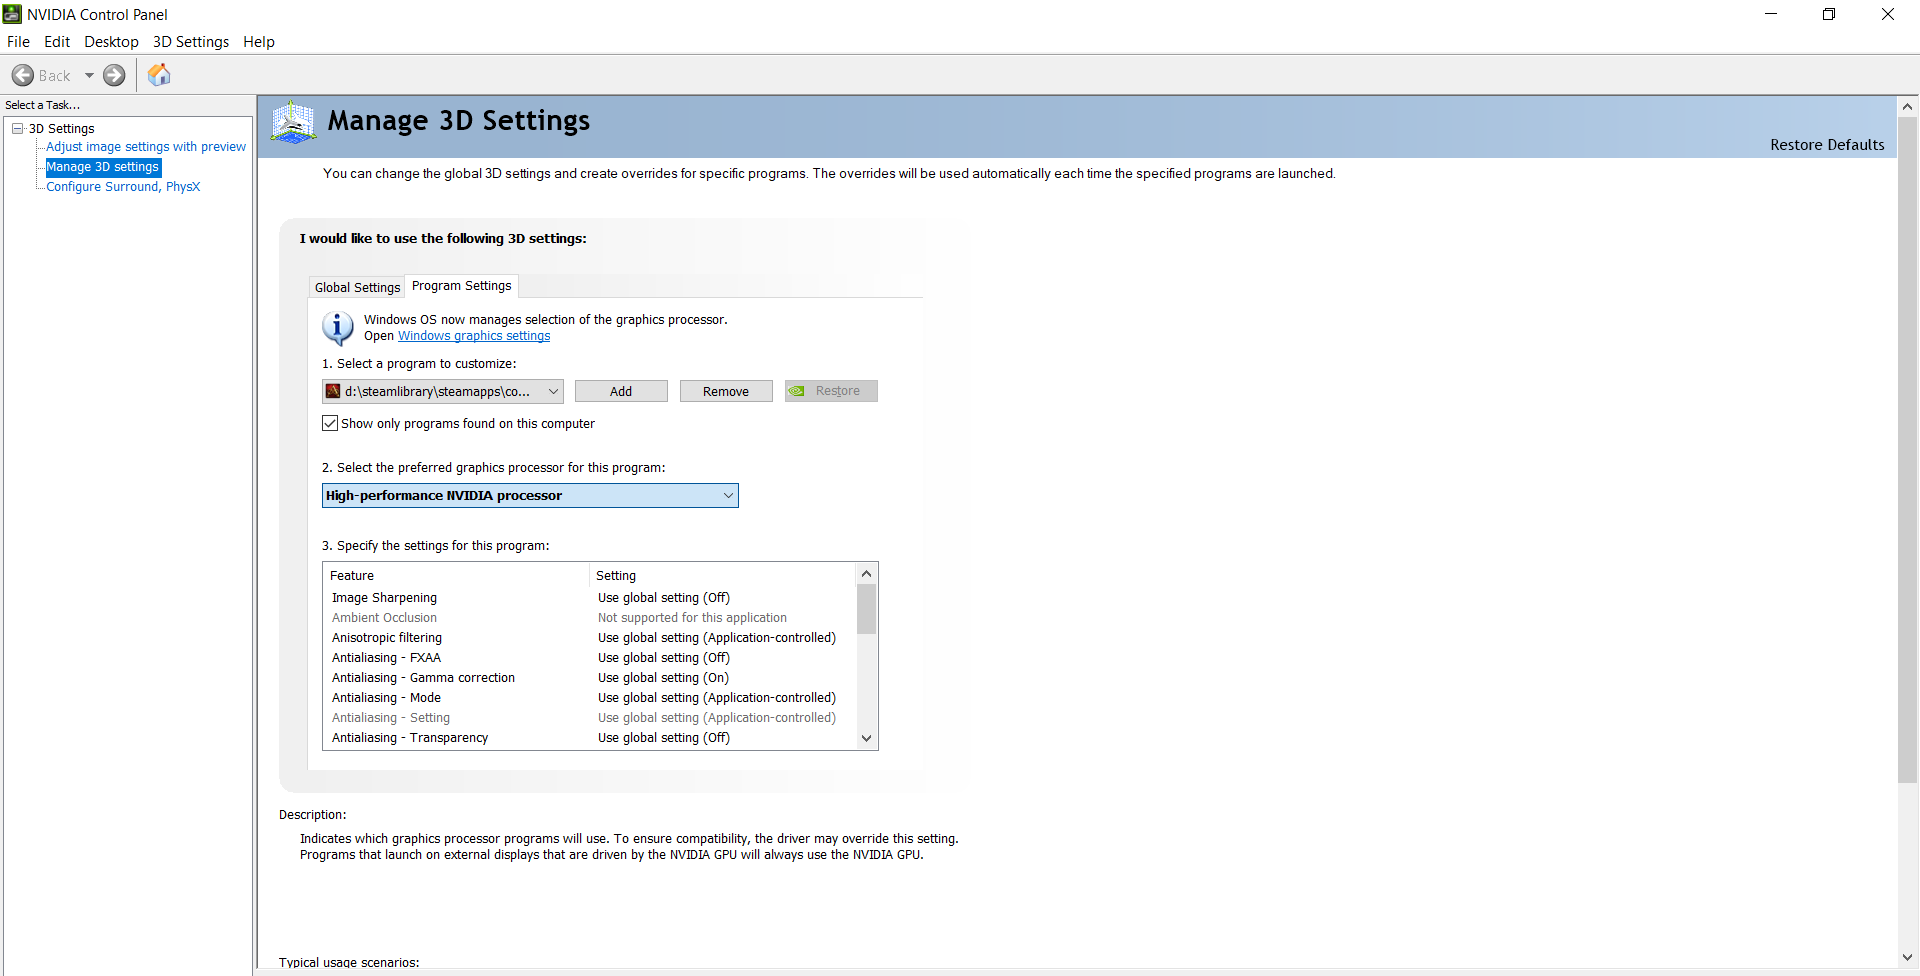Select 'Manage 3D settings' in task tree
This screenshot has height=976, width=1920.
click(x=102, y=167)
